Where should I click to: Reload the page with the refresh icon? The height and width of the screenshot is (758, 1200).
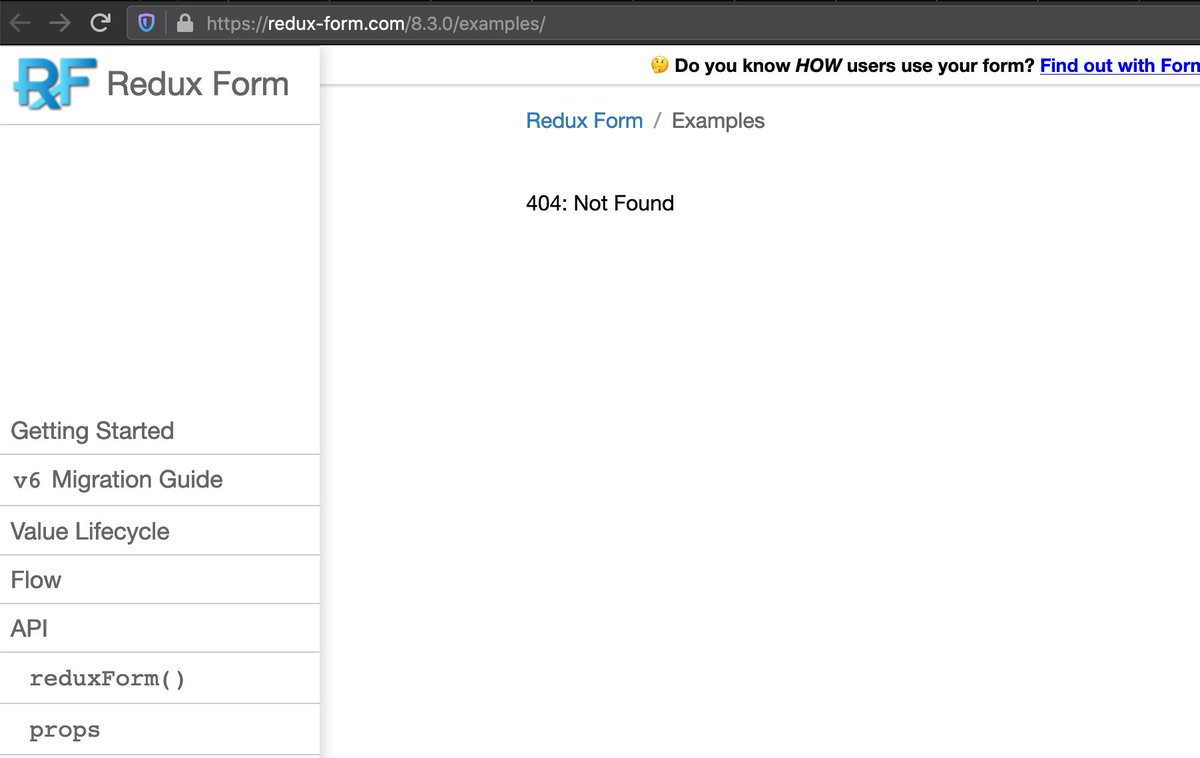(100, 23)
